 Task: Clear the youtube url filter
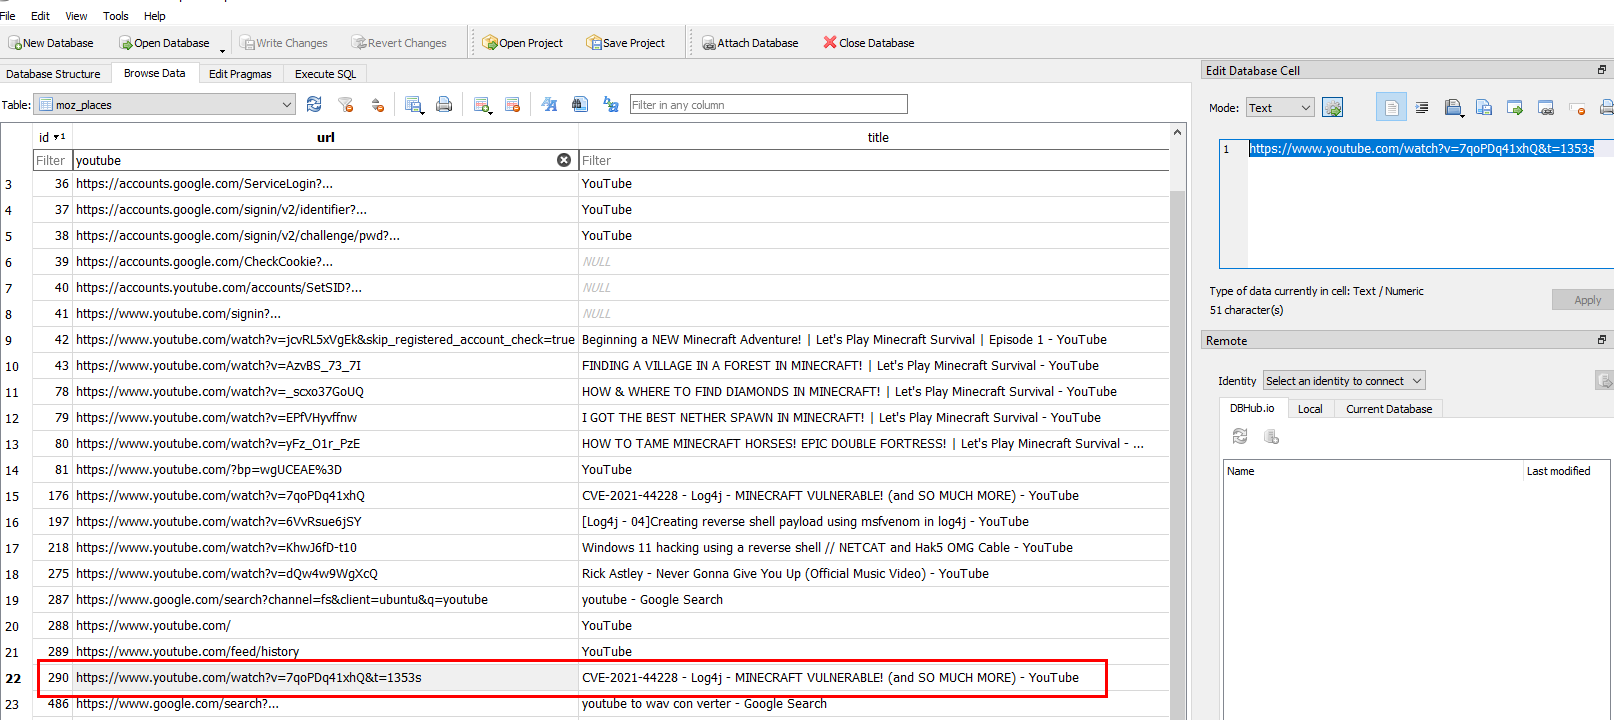(x=564, y=160)
